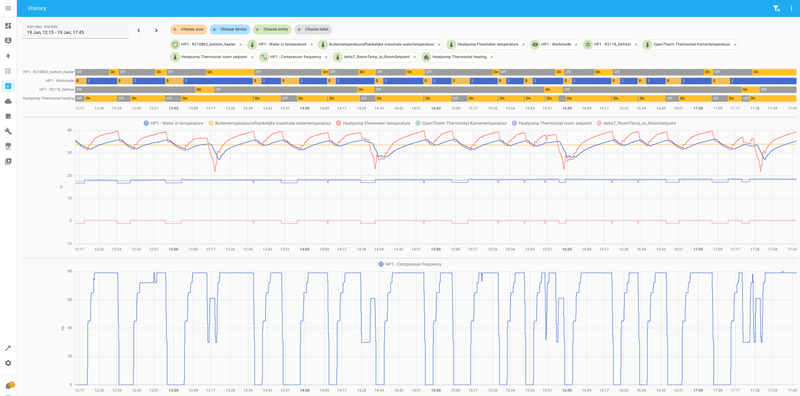Click HP1 - R2118_Defrost timeline row label

(x=56, y=89)
